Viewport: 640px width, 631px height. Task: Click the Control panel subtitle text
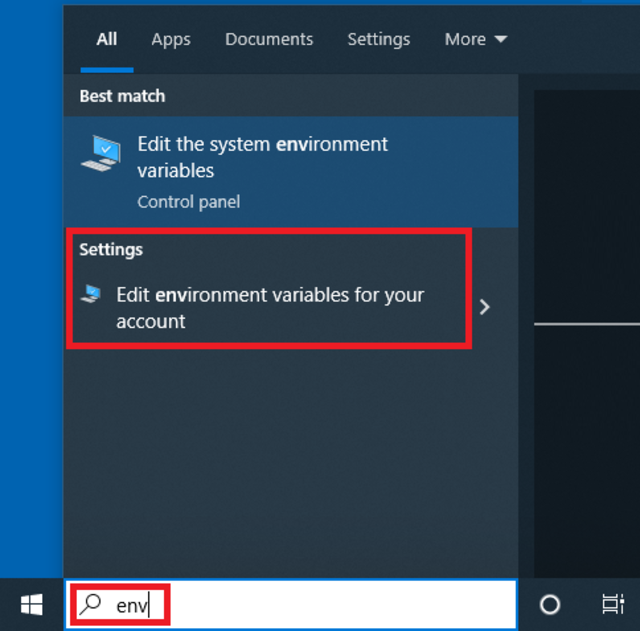coord(189,202)
